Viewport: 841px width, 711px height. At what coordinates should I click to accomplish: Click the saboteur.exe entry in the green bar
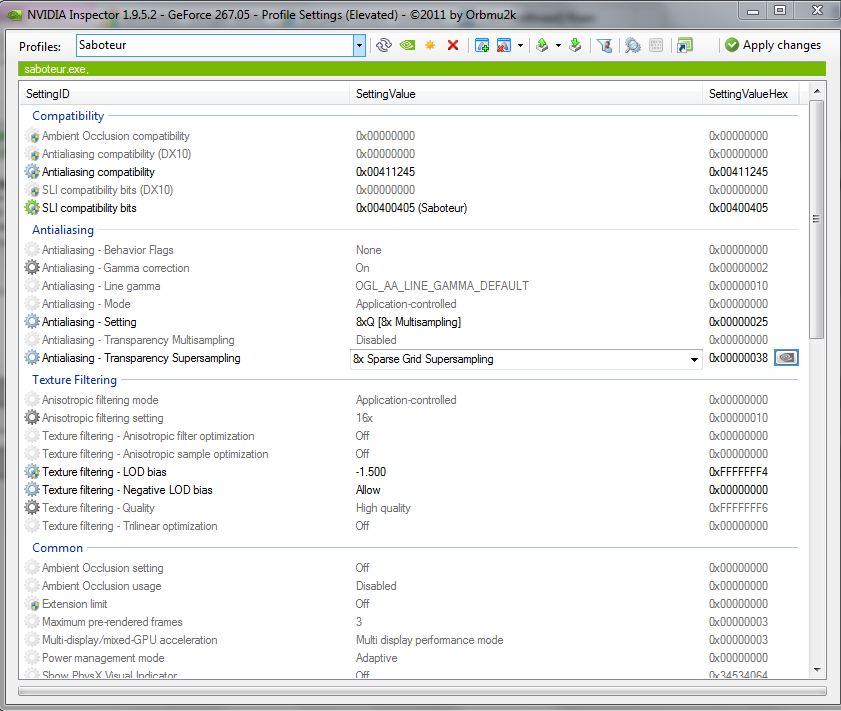pyautogui.click(x=56, y=69)
